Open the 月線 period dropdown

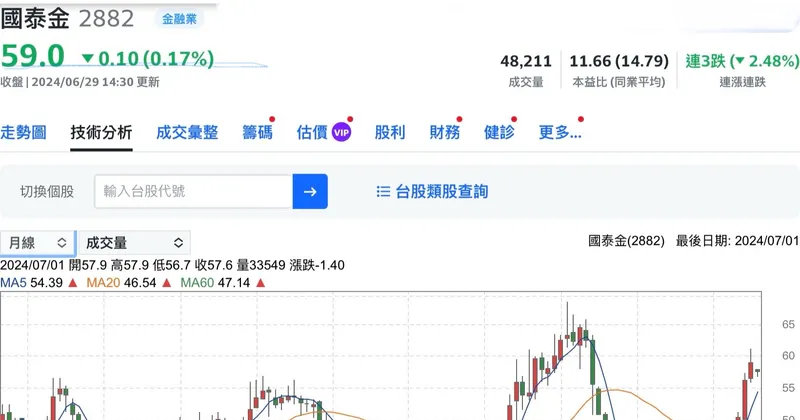click(38, 243)
